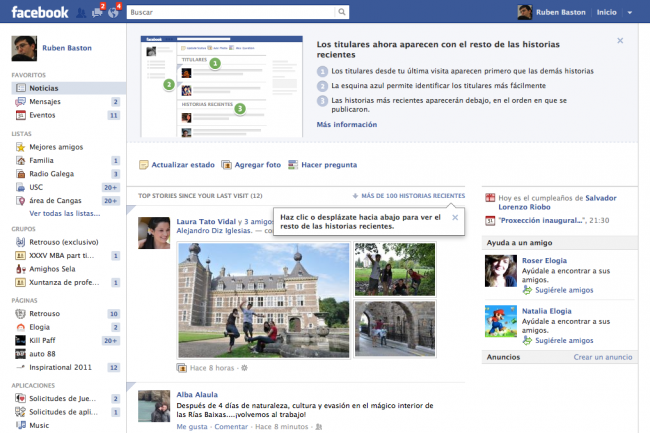Close the Haz clic o desplázate tooltip

pyautogui.click(x=455, y=218)
